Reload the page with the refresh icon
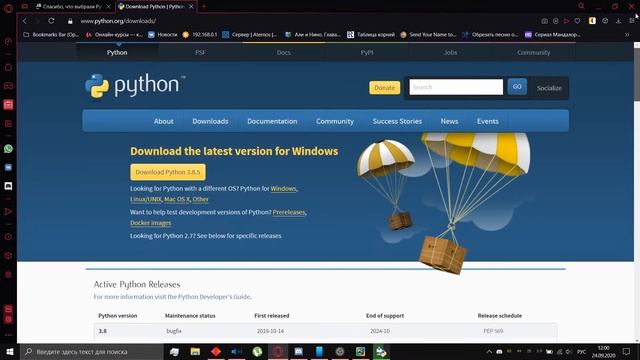 51,21
